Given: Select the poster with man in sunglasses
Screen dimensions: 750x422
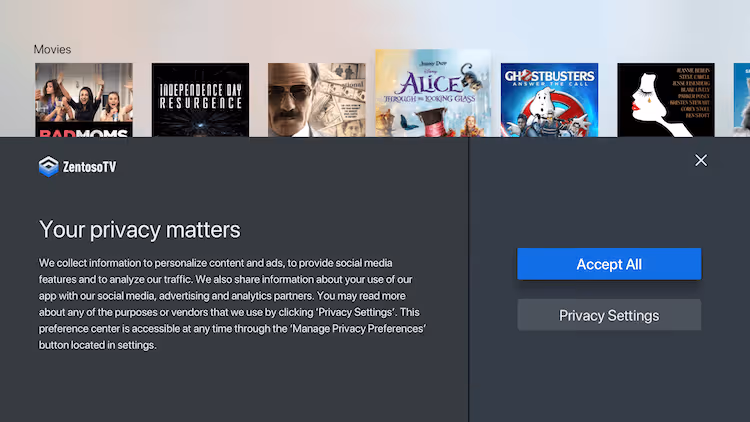Looking at the screenshot, I should (x=317, y=100).
